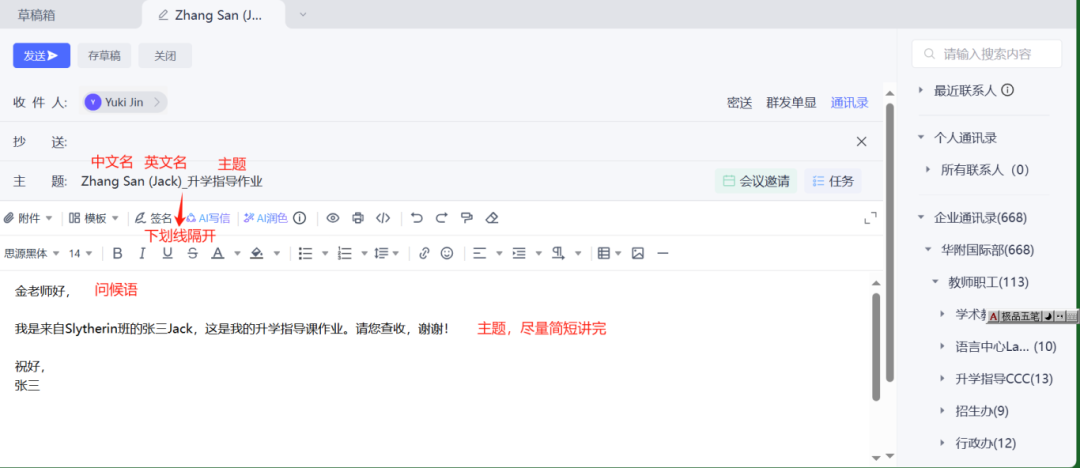Open the font size 14 dropdown
1080x468 pixels.
pos(81,253)
